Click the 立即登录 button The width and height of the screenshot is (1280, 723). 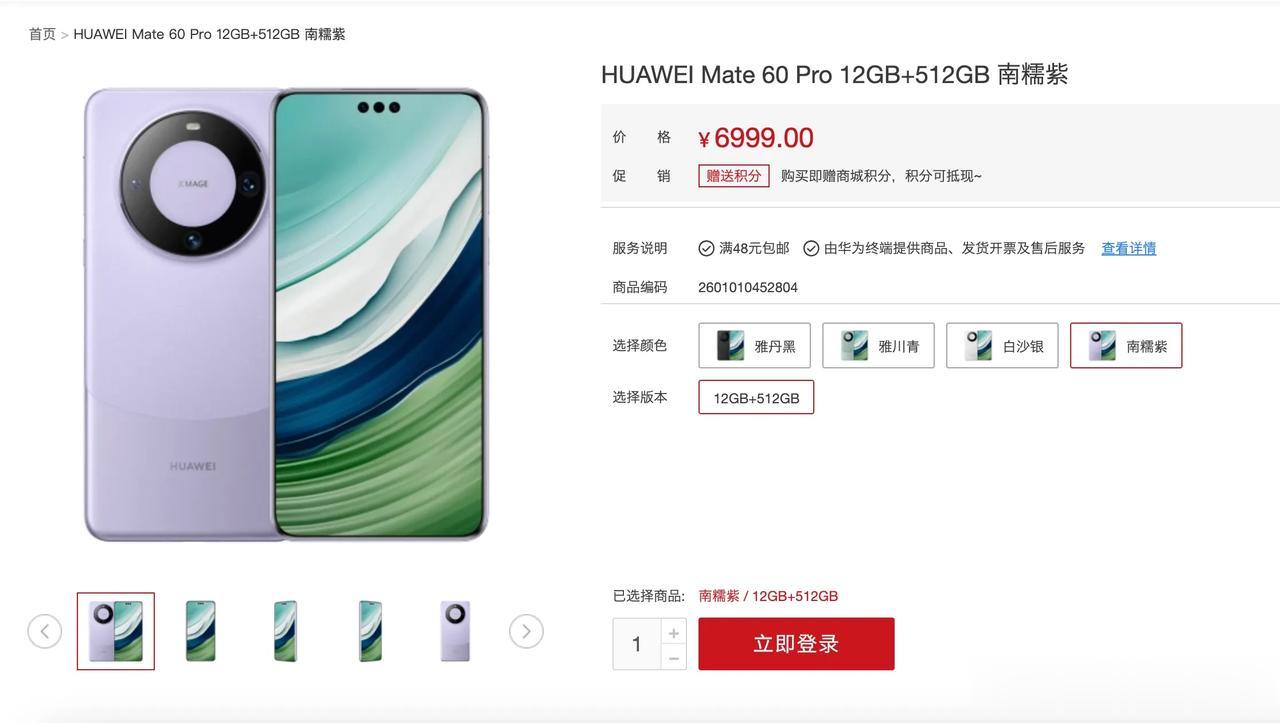tap(796, 644)
